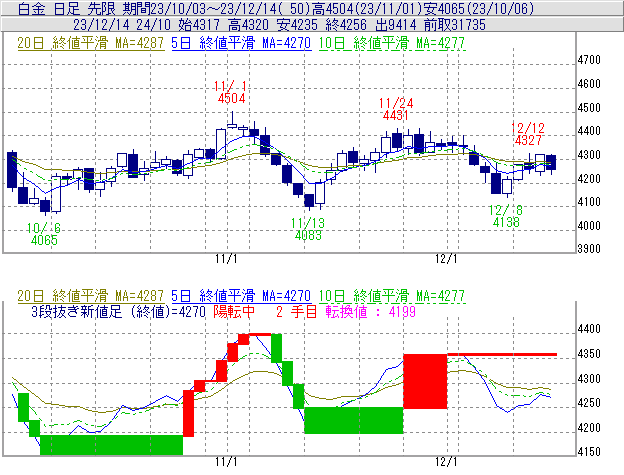Click the 20日 終値平滑 MA=4287 legend in lower chart
The width and height of the screenshot is (624, 475).
coord(91,296)
